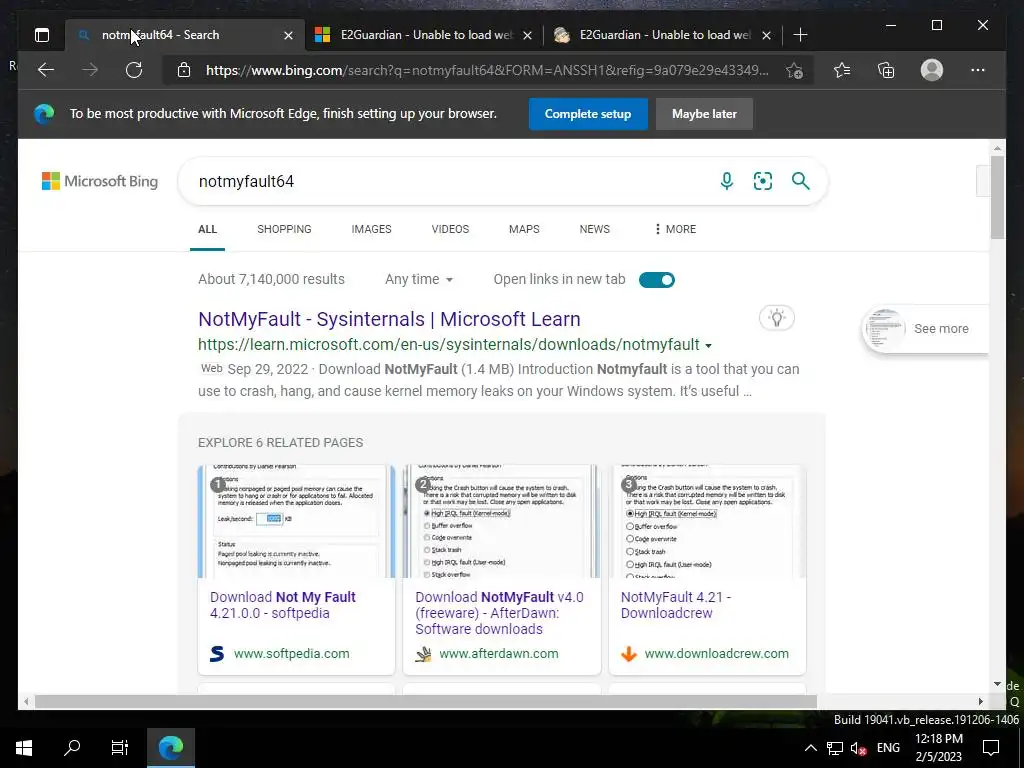Viewport: 1024px width, 768px height.
Task: Open the www.softpedia.com site link
Action: (x=291, y=654)
